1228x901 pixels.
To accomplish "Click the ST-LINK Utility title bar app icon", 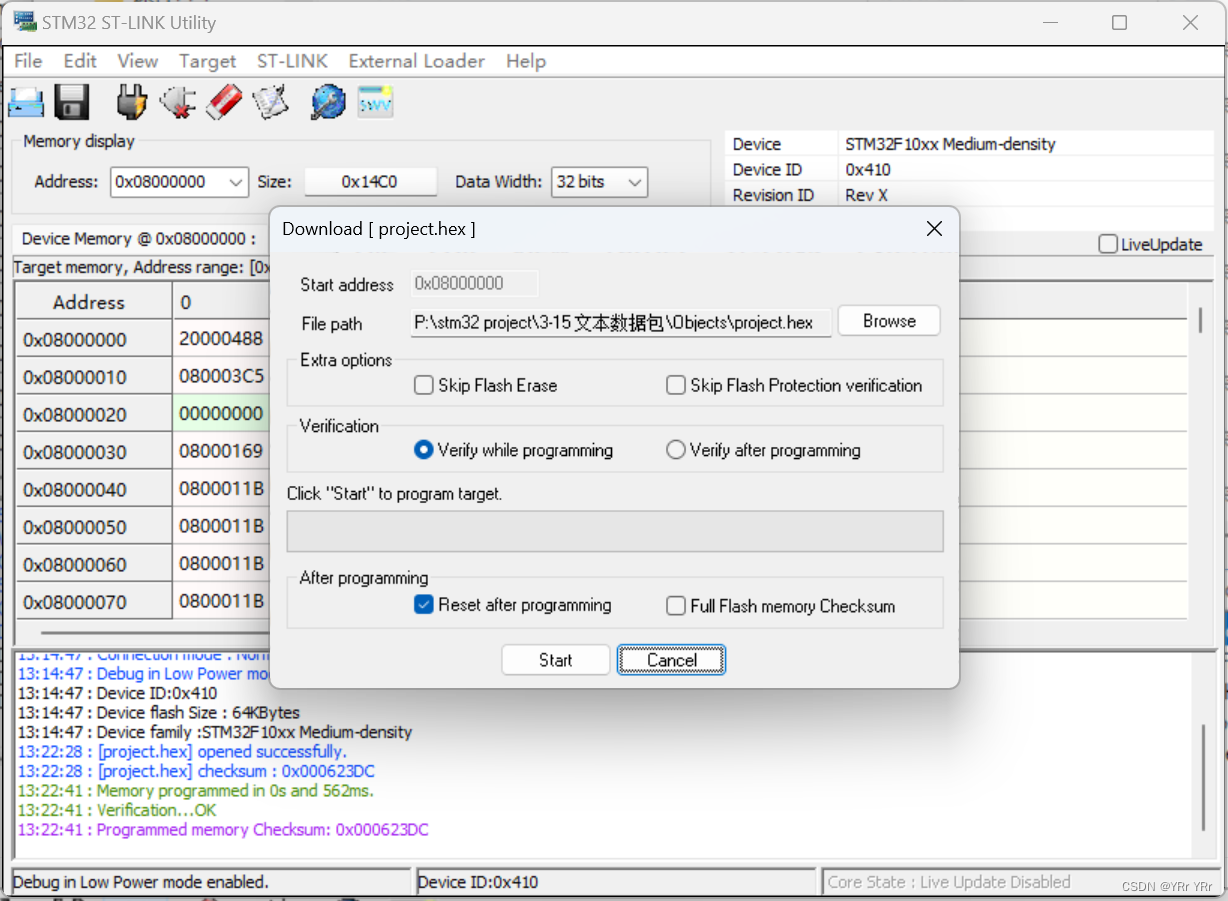I will click(23, 22).
